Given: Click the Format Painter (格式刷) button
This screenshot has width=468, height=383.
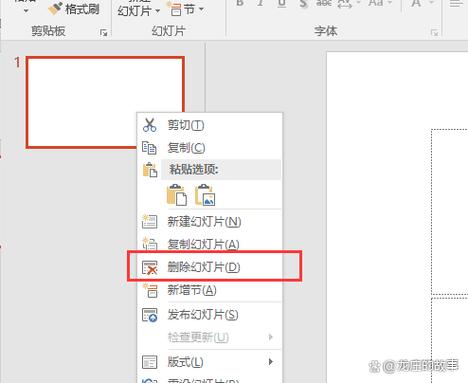Looking at the screenshot, I should coord(74,9).
